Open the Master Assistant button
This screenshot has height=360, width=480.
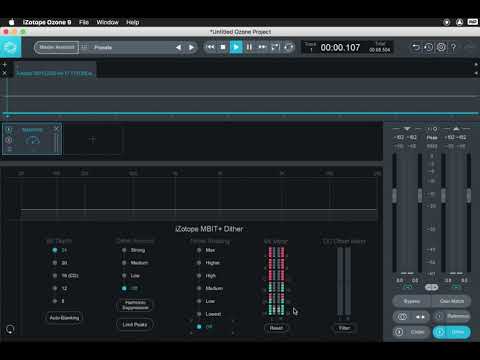click(57, 47)
